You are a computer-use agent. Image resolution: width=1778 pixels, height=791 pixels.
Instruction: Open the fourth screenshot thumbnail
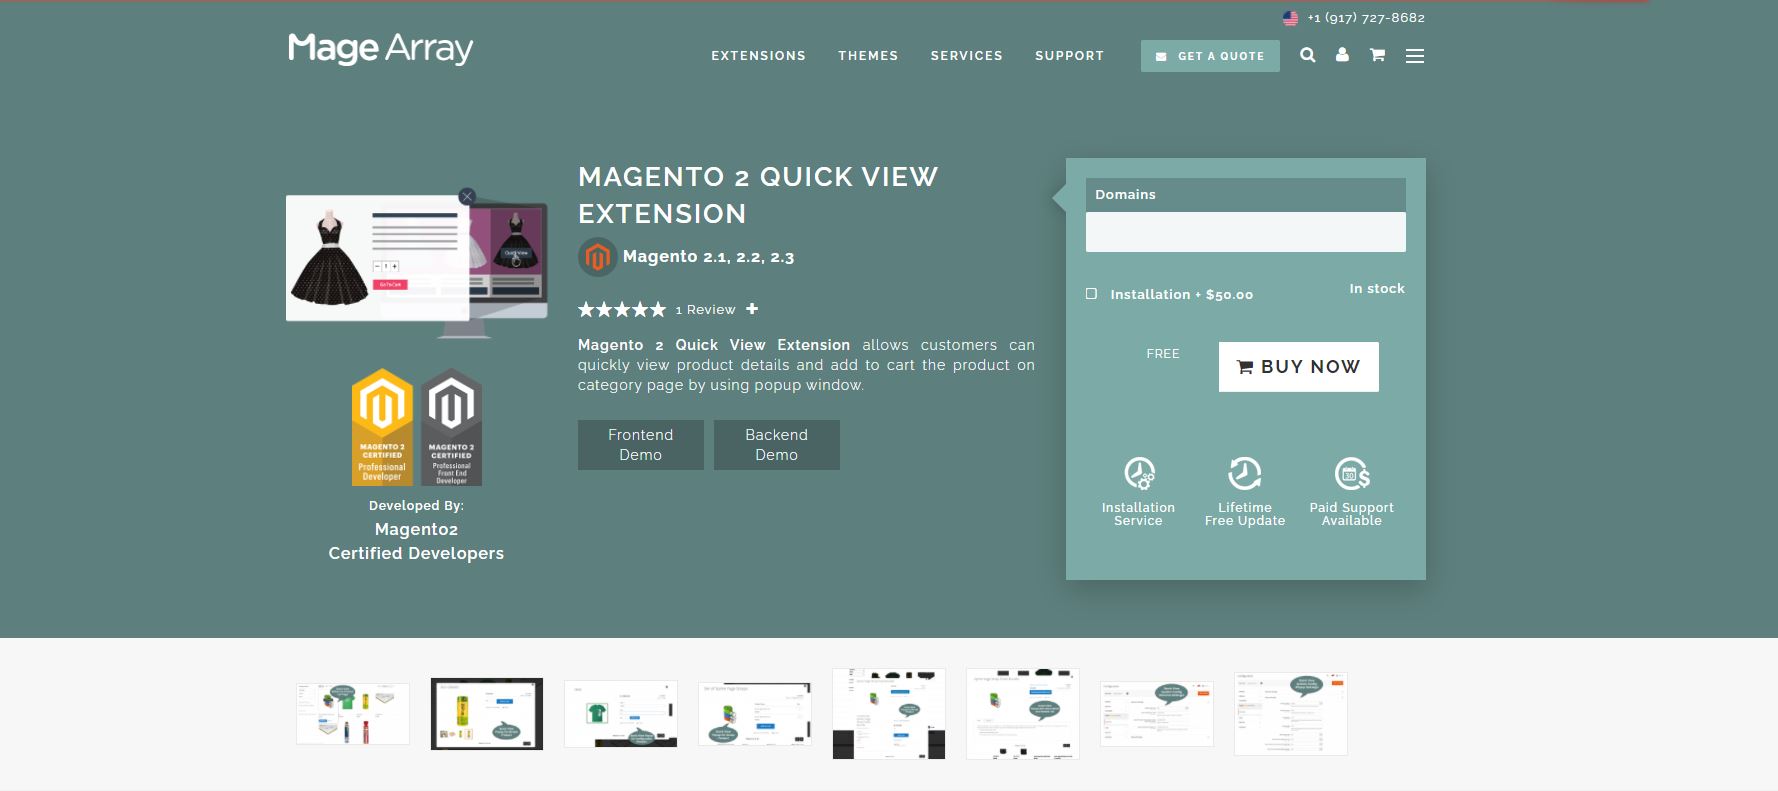[x=755, y=714]
